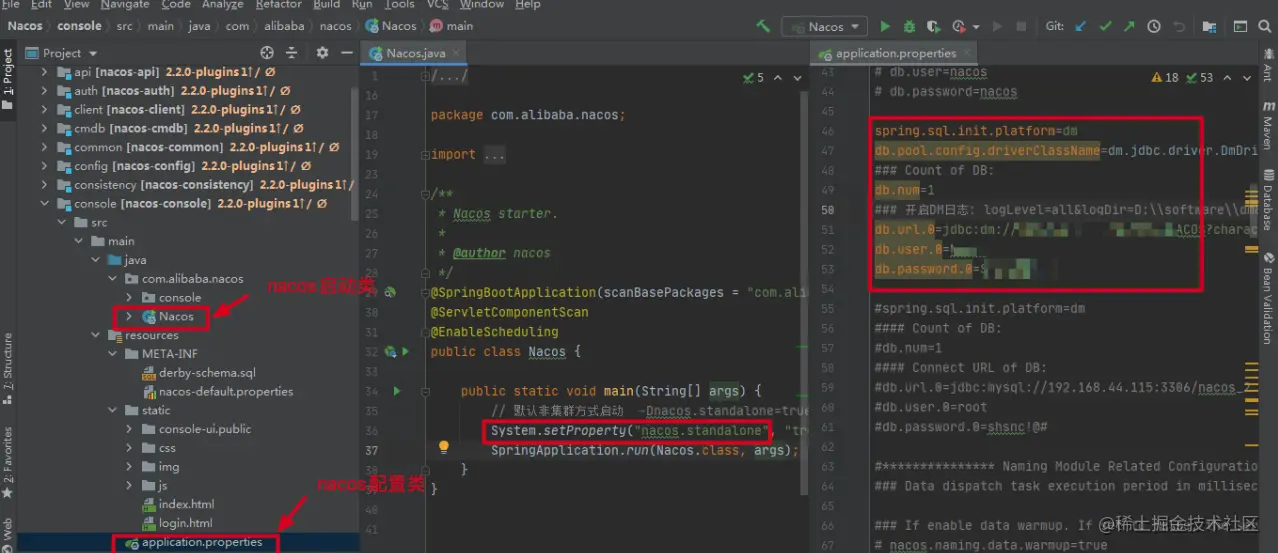This screenshot has width=1278, height=553.
Task: Select the Nacos class in project tree
Action: tap(176, 316)
